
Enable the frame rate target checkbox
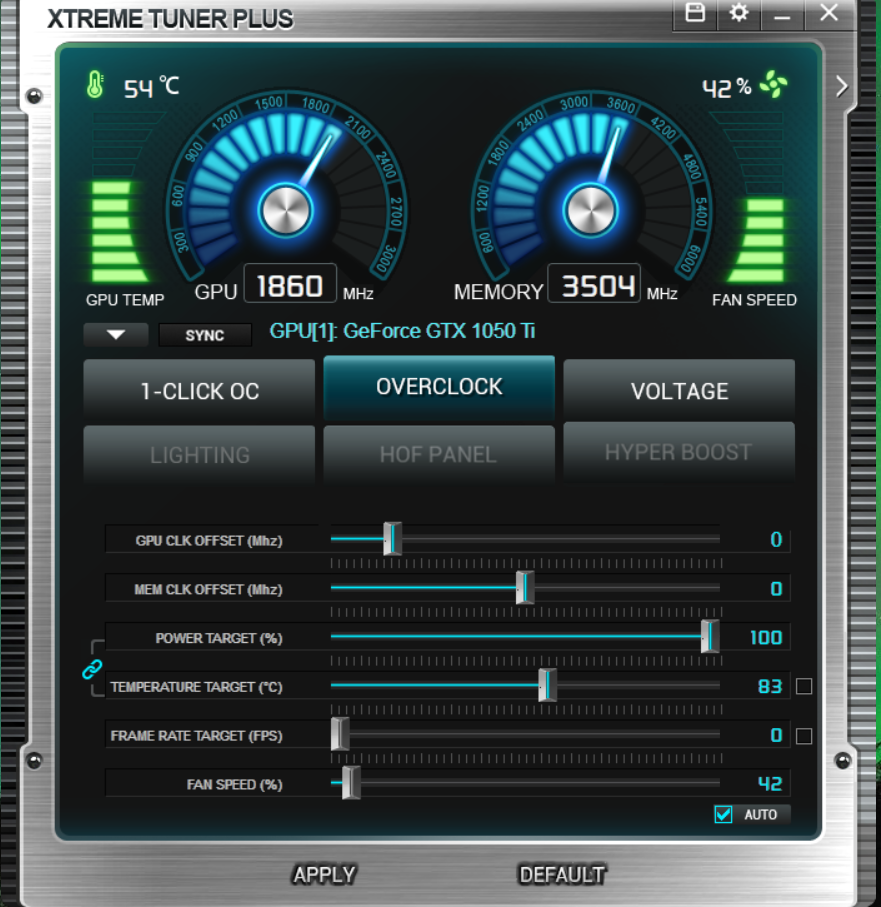point(804,736)
